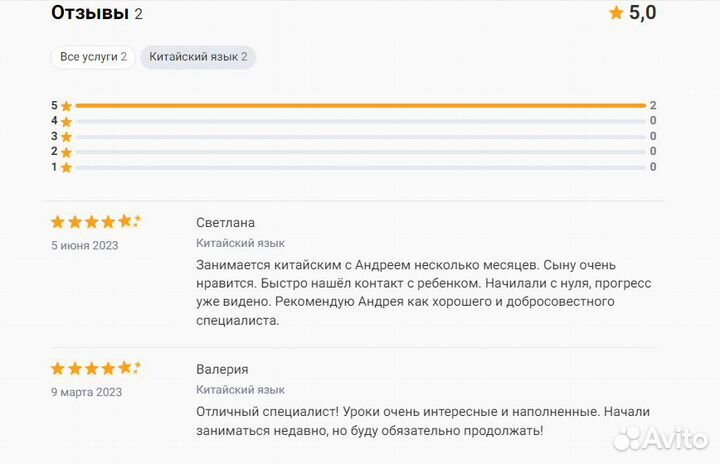Click the date '9 марта 2023'
Screen dimensions: 720x464
pyautogui.click(x=86, y=392)
